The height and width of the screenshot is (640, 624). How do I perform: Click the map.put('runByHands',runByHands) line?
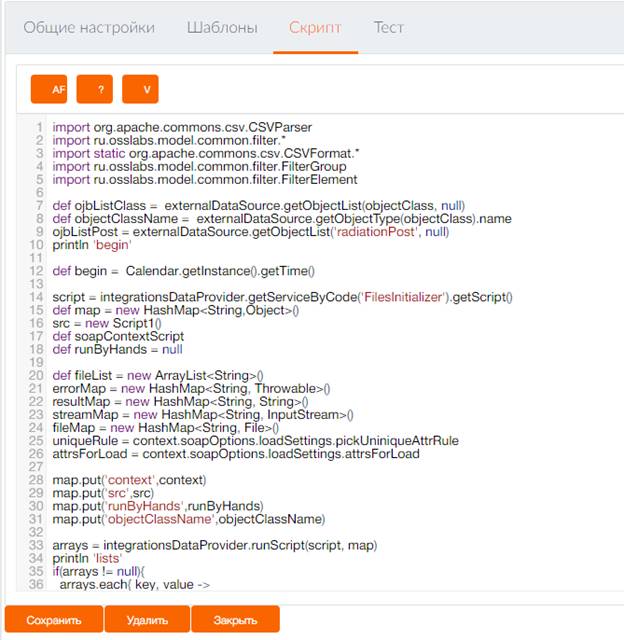pyautogui.click(x=158, y=506)
